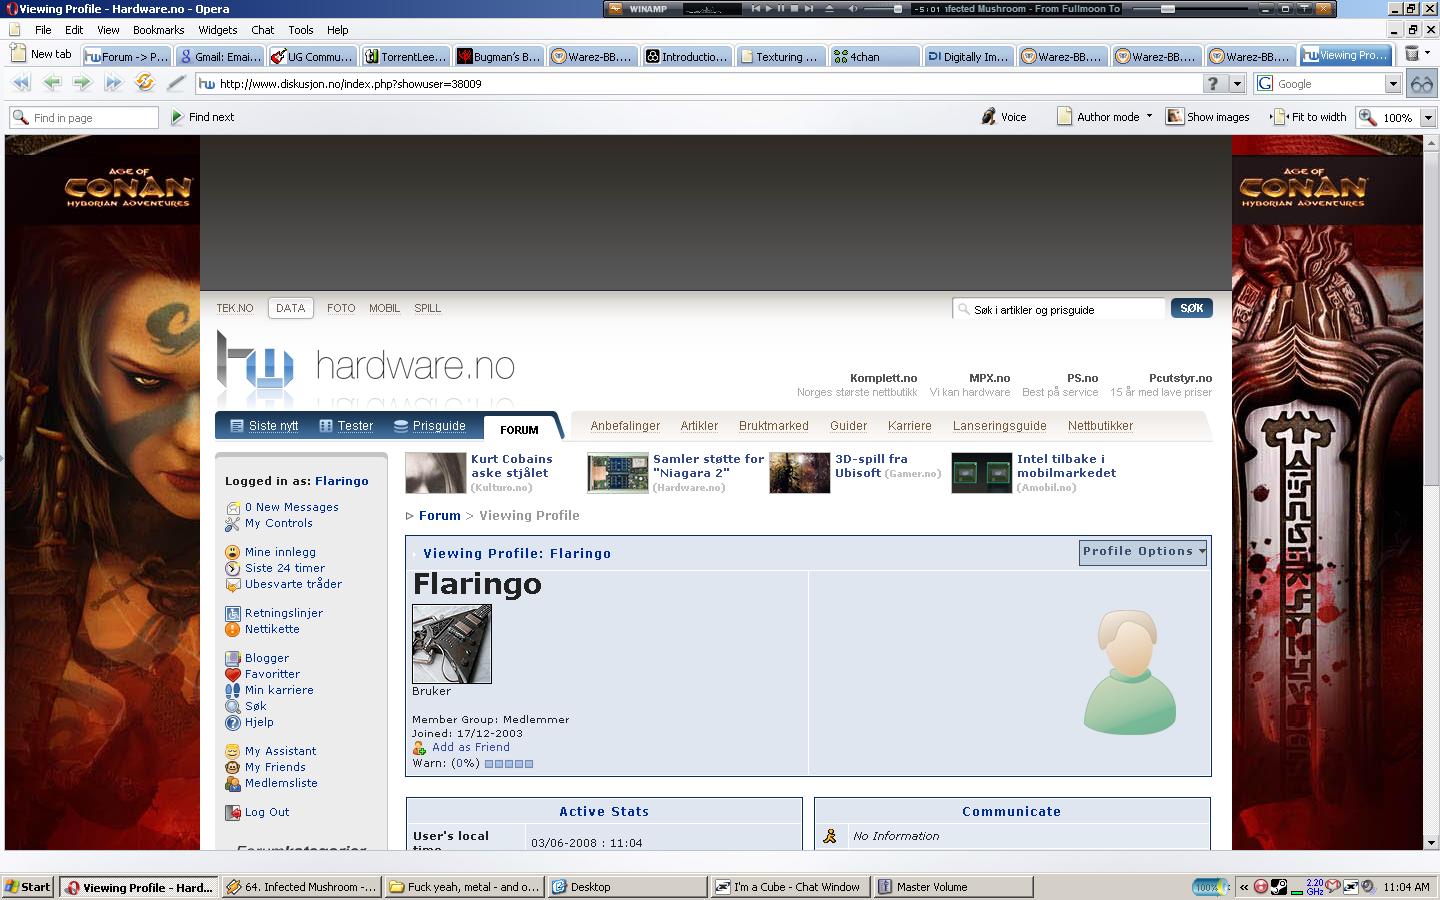Click the Gmail notifier tray icon

(x=1333, y=886)
